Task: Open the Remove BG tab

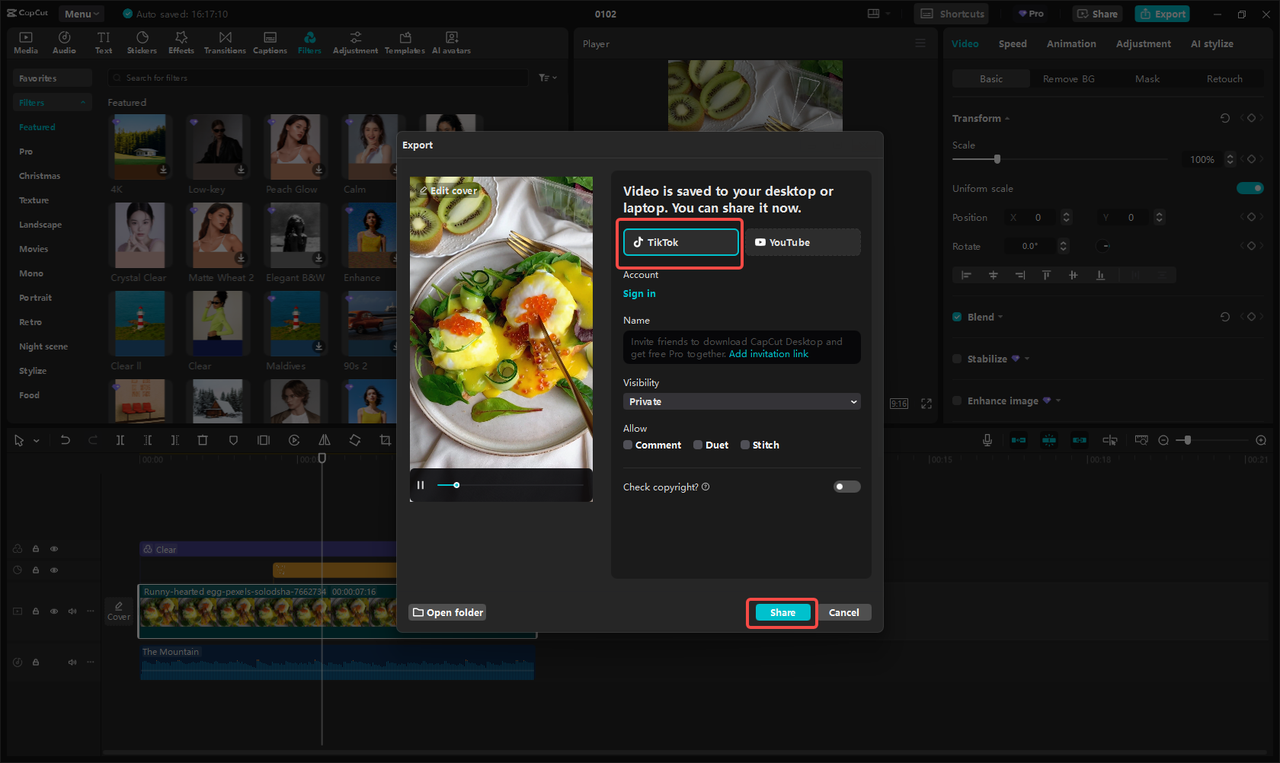Action: (1071, 78)
